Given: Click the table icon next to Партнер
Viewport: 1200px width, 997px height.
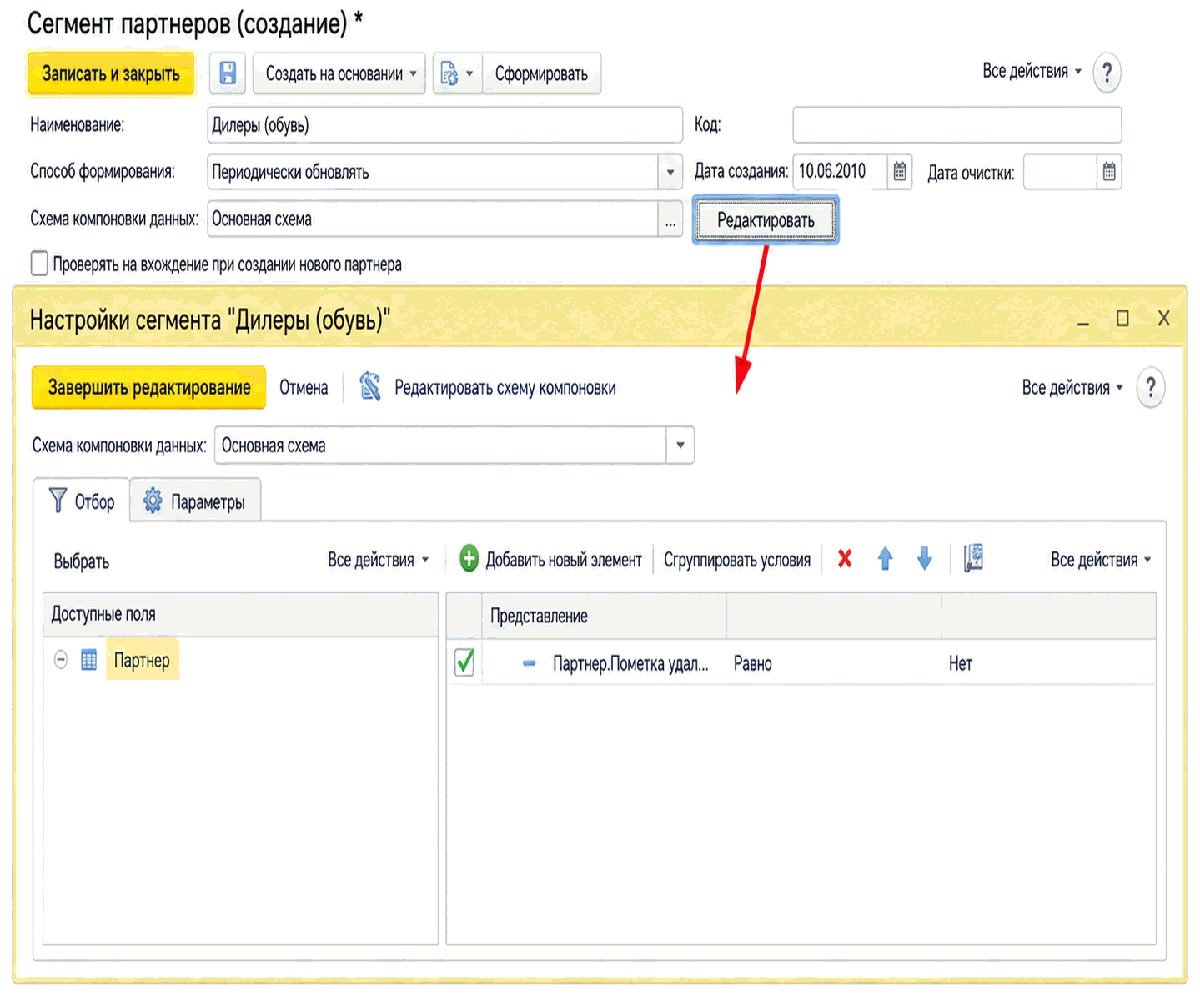Looking at the screenshot, I should 89,661.
